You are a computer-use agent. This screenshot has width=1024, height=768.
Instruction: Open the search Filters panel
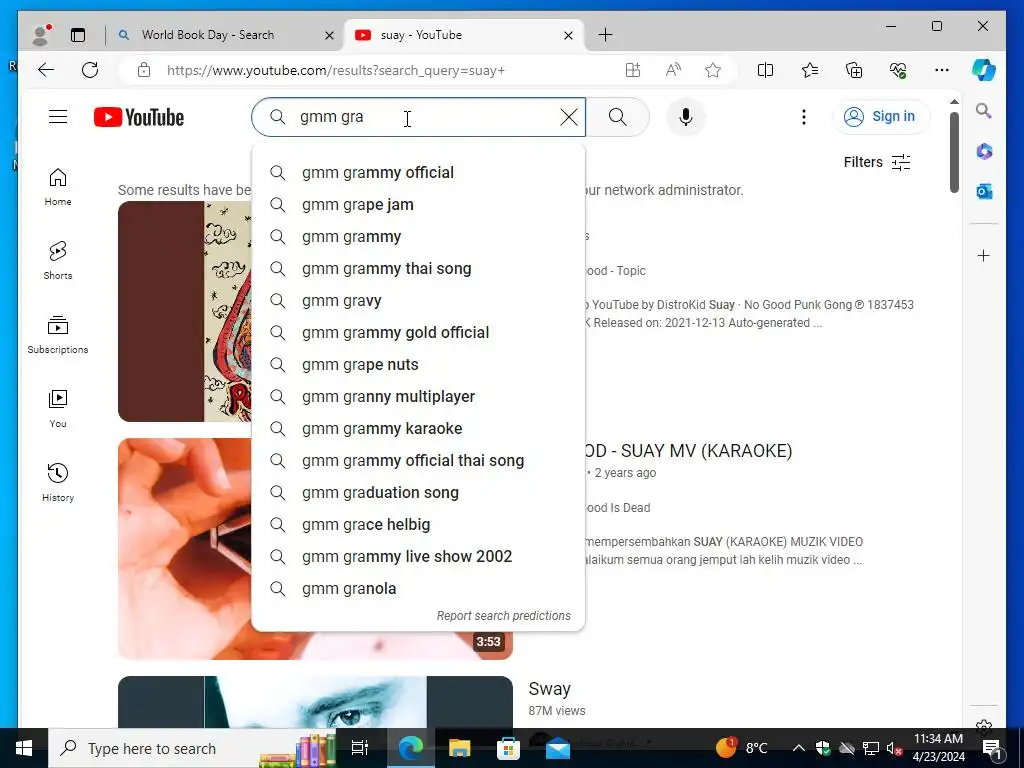click(x=877, y=162)
